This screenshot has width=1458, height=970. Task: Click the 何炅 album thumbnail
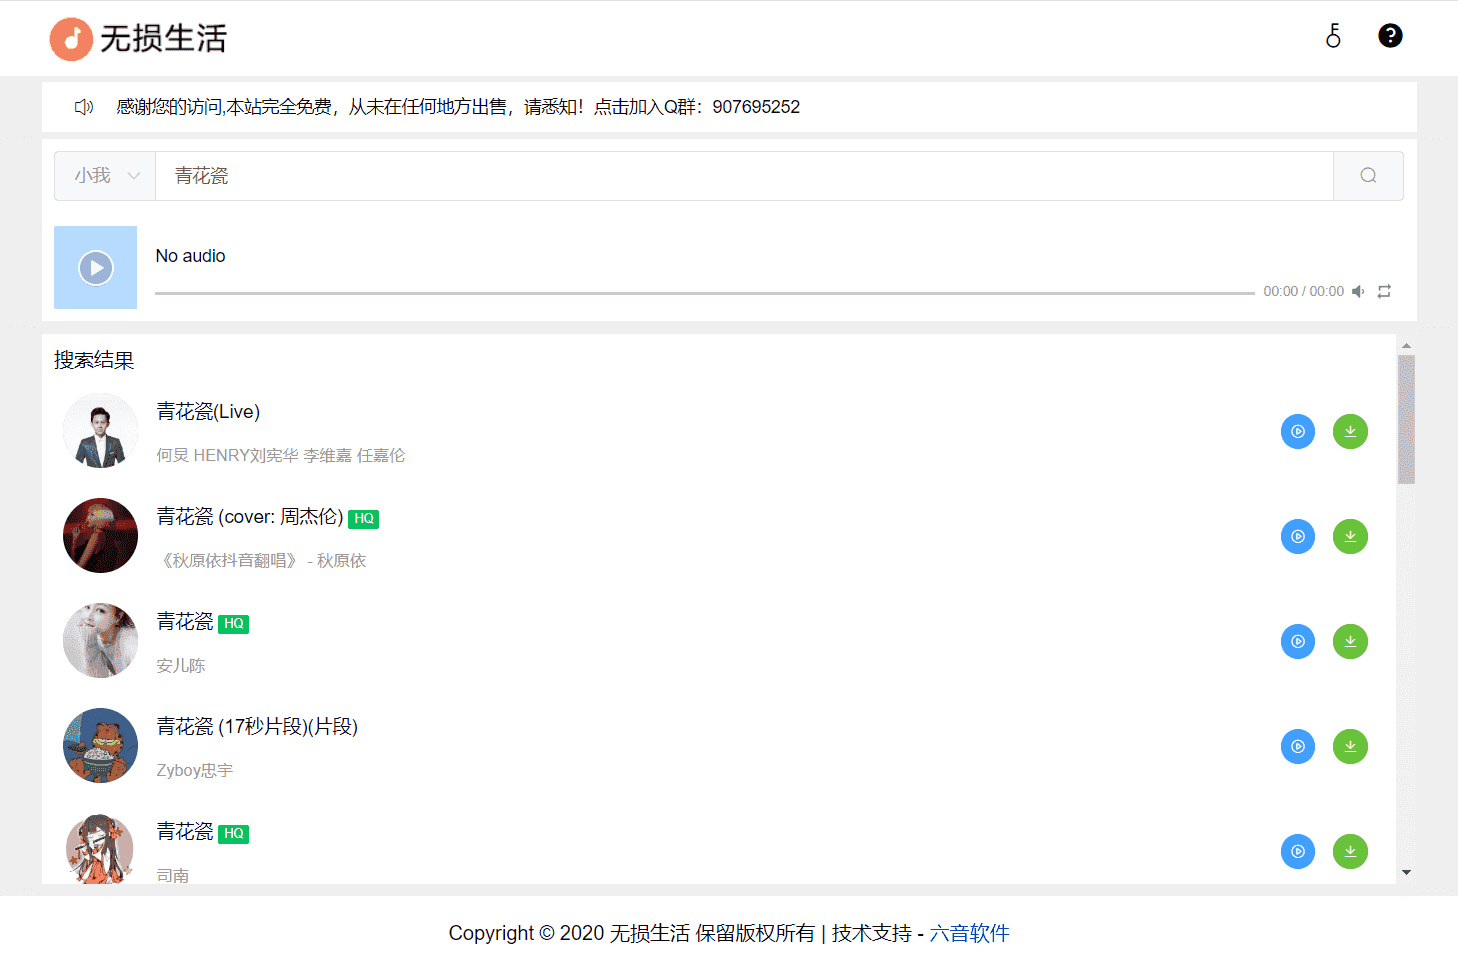point(100,431)
